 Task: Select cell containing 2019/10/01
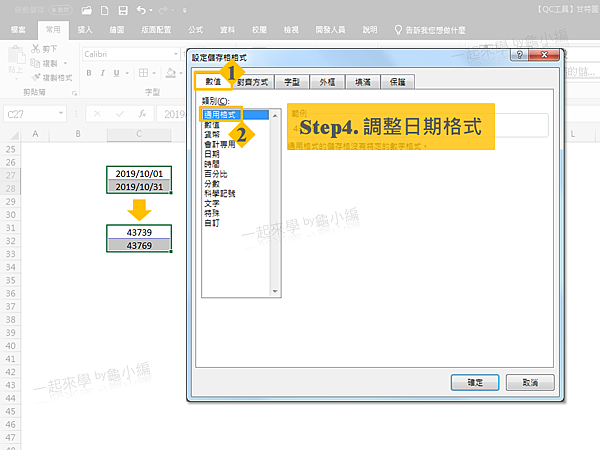coord(139,173)
